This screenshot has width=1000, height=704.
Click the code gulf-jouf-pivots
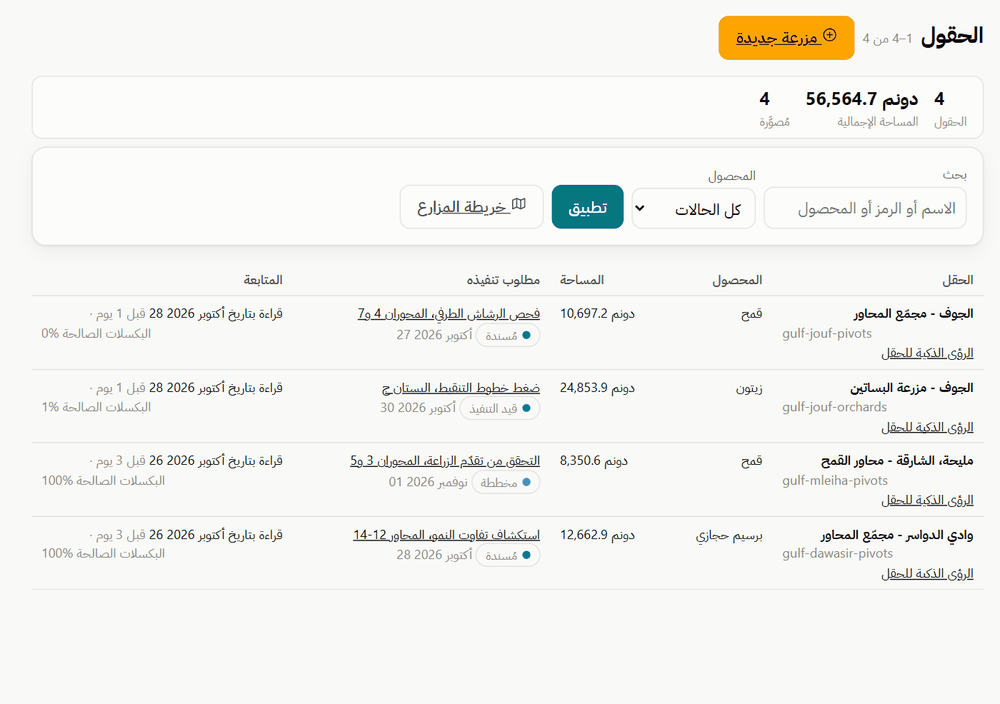[x=827, y=334]
